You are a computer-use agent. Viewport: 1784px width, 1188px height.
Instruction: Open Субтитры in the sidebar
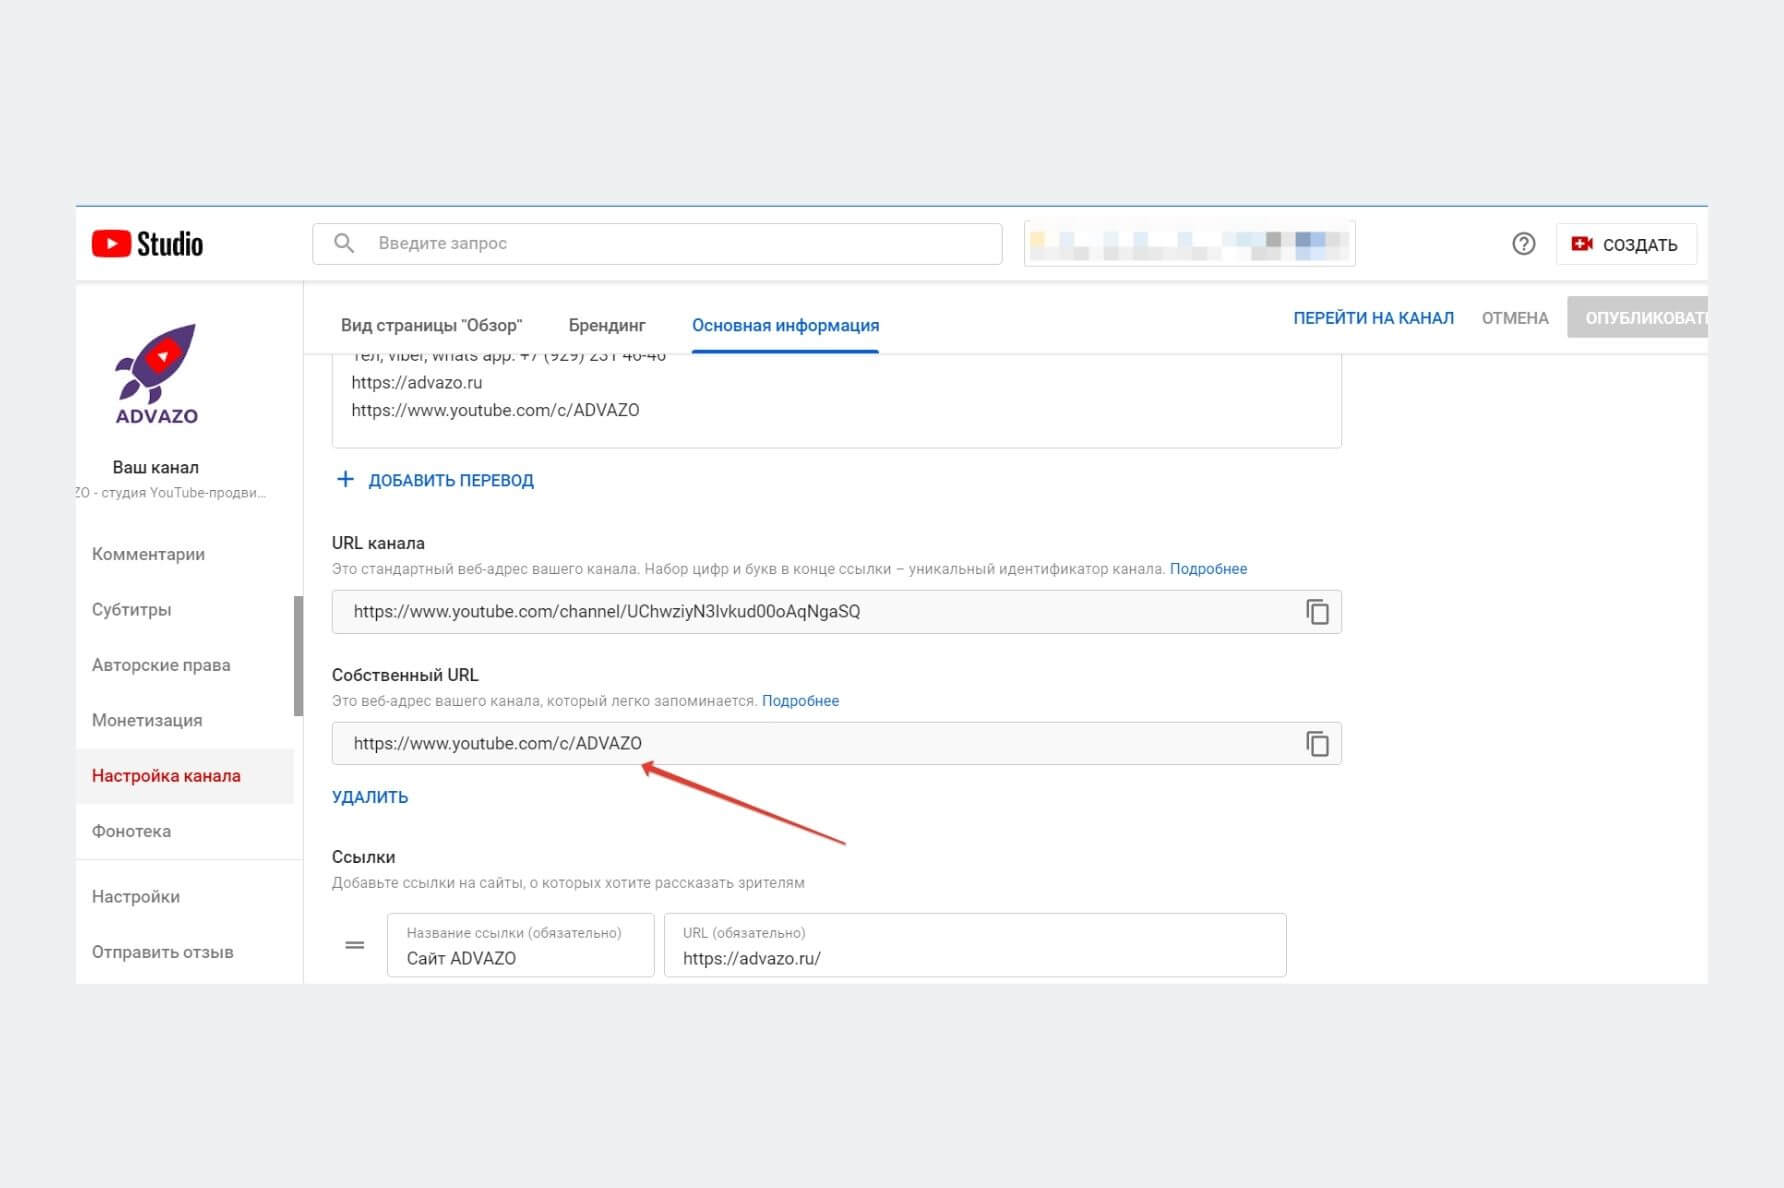(131, 609)
